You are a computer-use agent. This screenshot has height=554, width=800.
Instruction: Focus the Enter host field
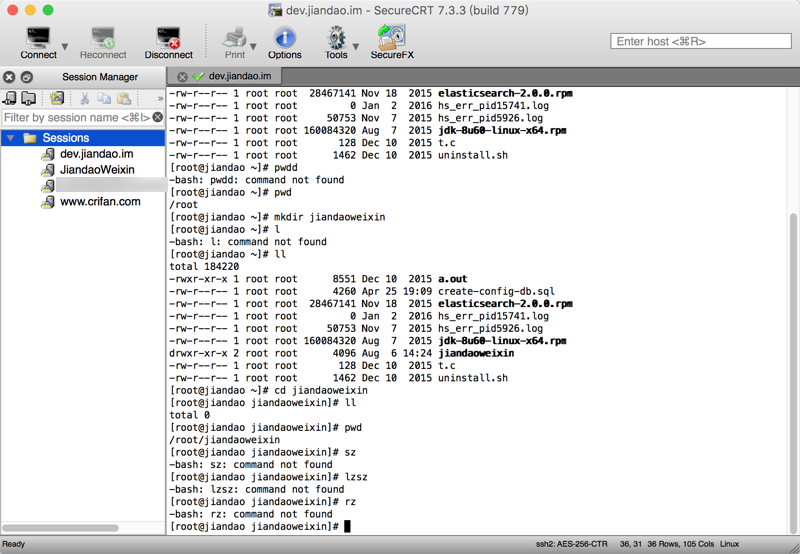pos(701,41)
